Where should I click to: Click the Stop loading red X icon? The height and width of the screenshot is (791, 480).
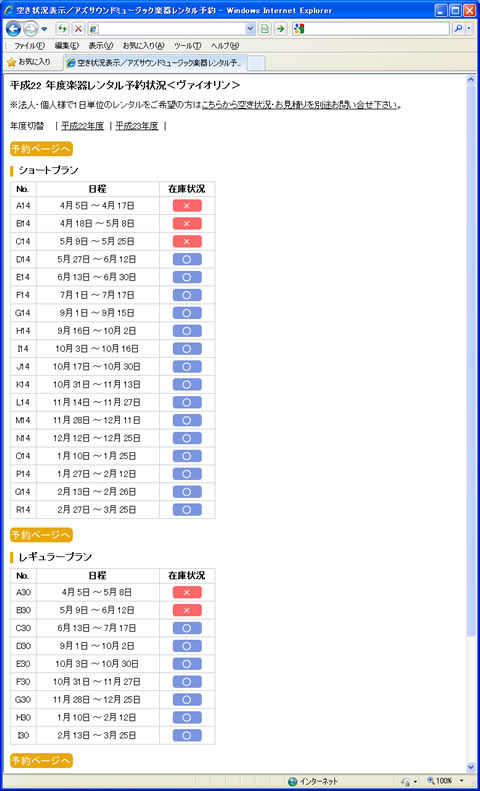coord(78,29)
